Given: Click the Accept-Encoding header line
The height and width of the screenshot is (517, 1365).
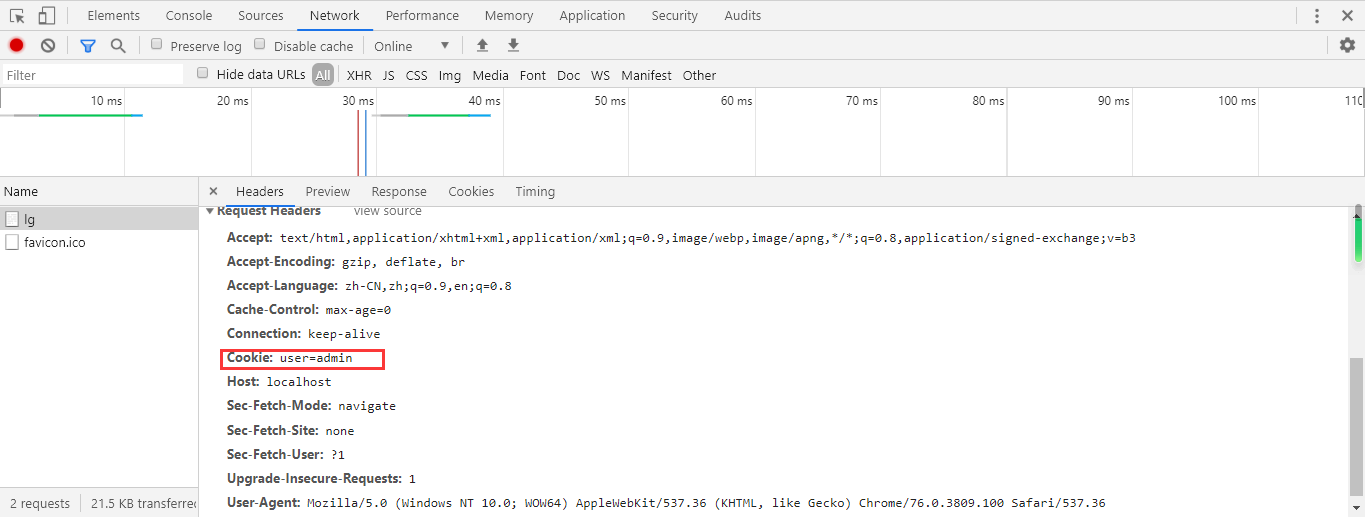Looking at the screenshot, I should 346,262.
